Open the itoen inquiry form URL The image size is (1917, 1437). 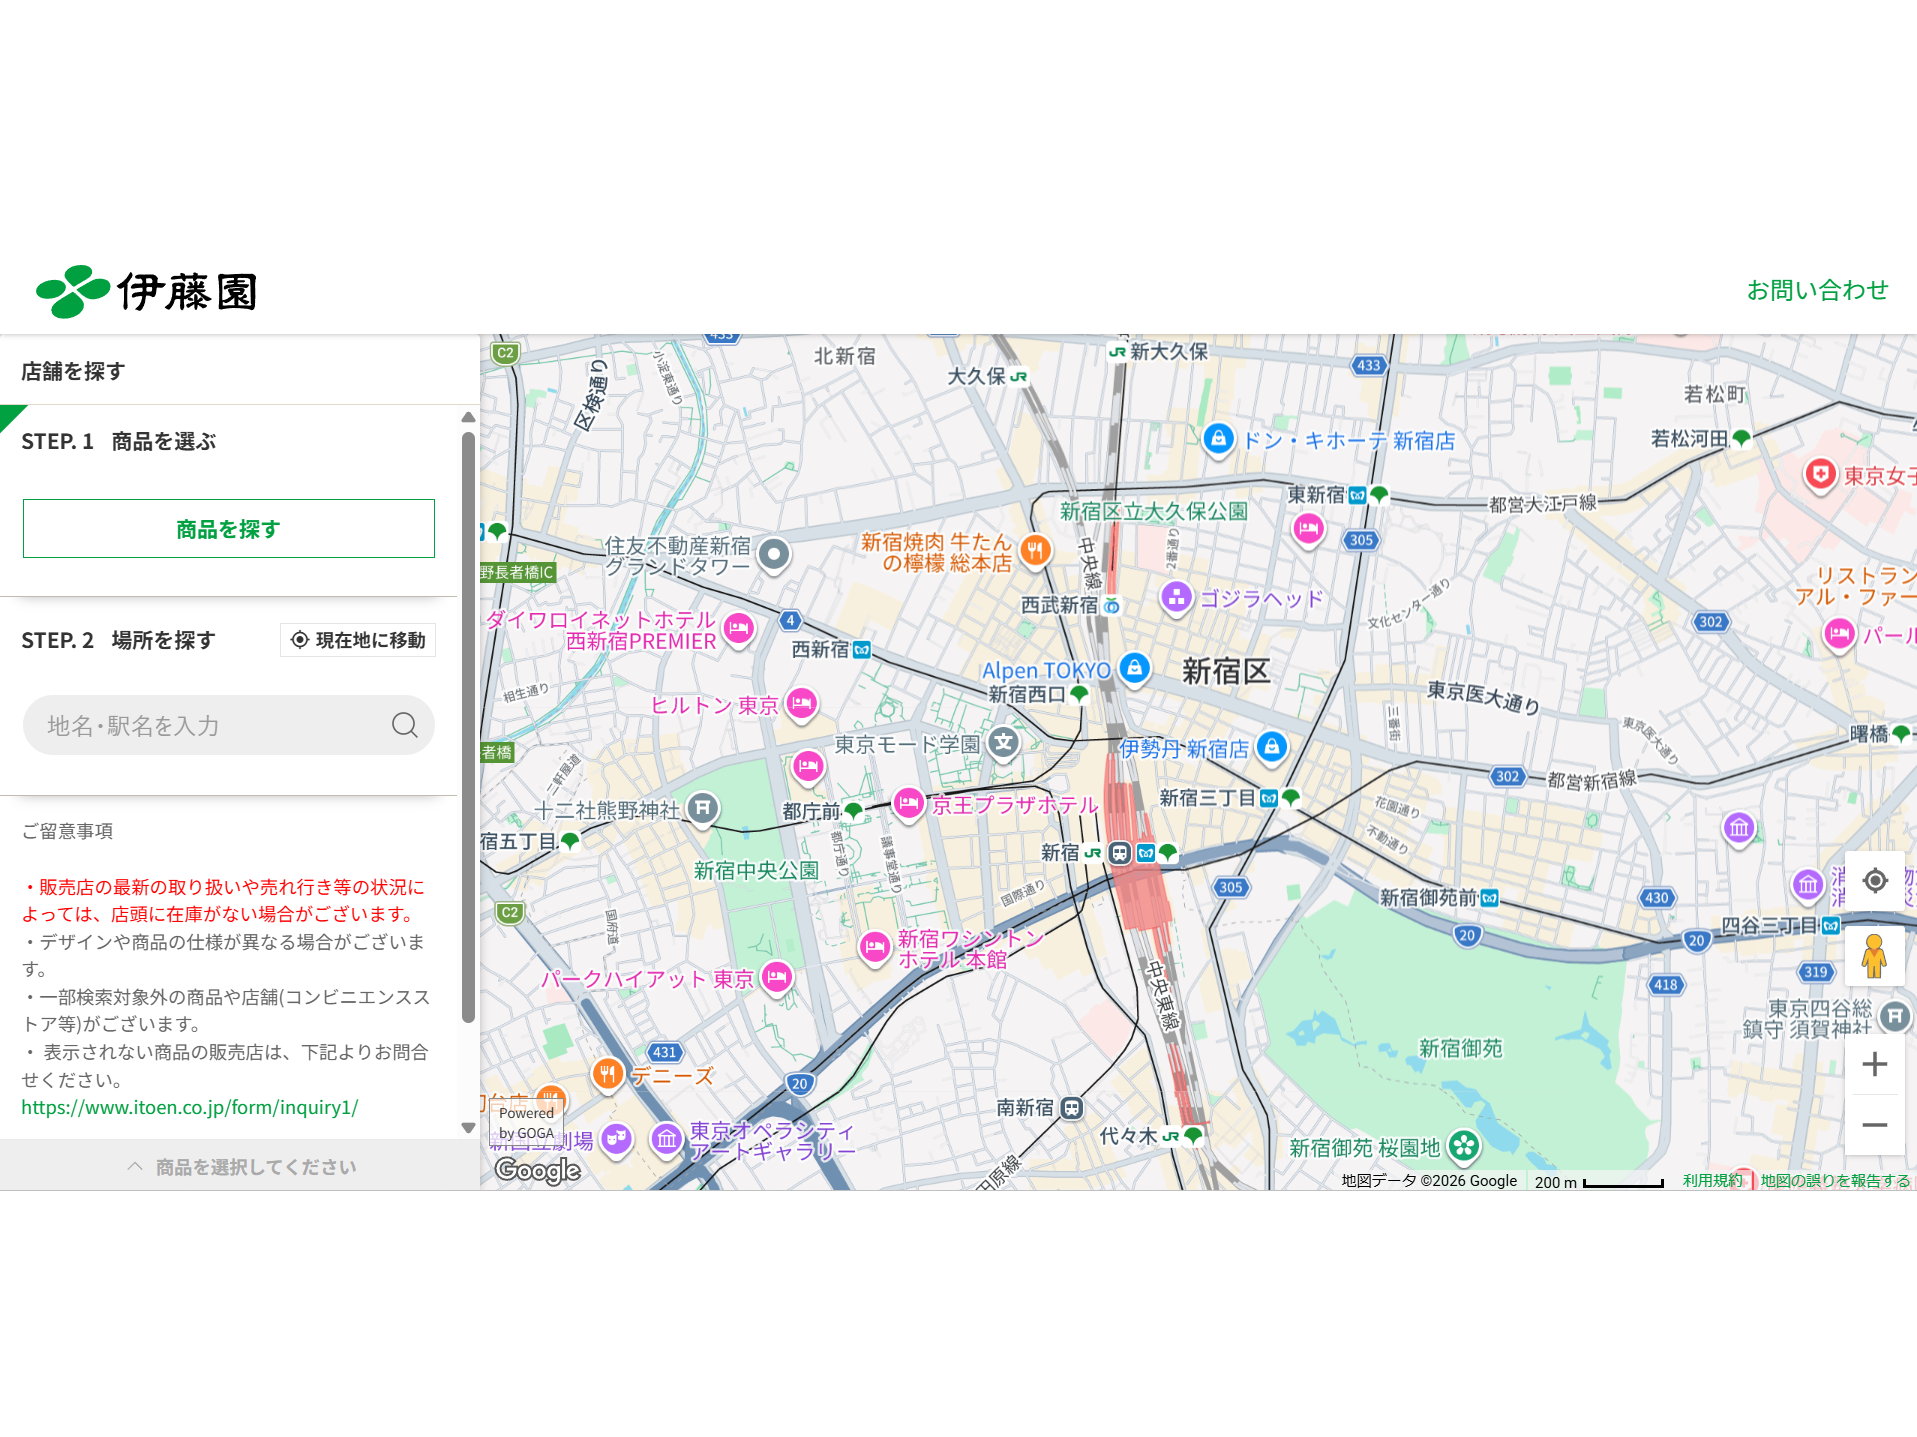(x=190, y=1107)
